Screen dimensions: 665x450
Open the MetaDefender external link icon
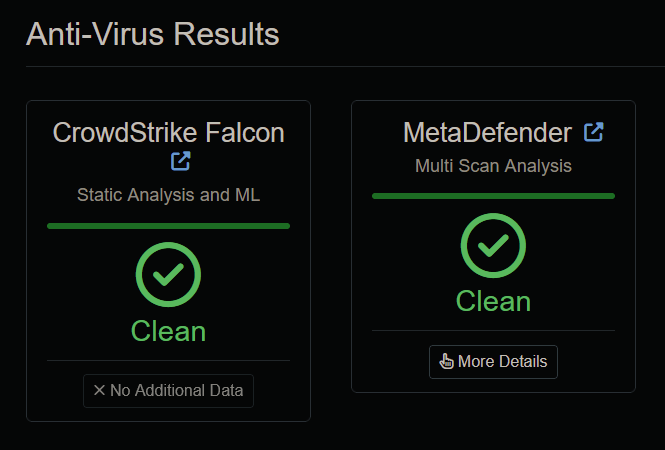[x=594, y=132]
